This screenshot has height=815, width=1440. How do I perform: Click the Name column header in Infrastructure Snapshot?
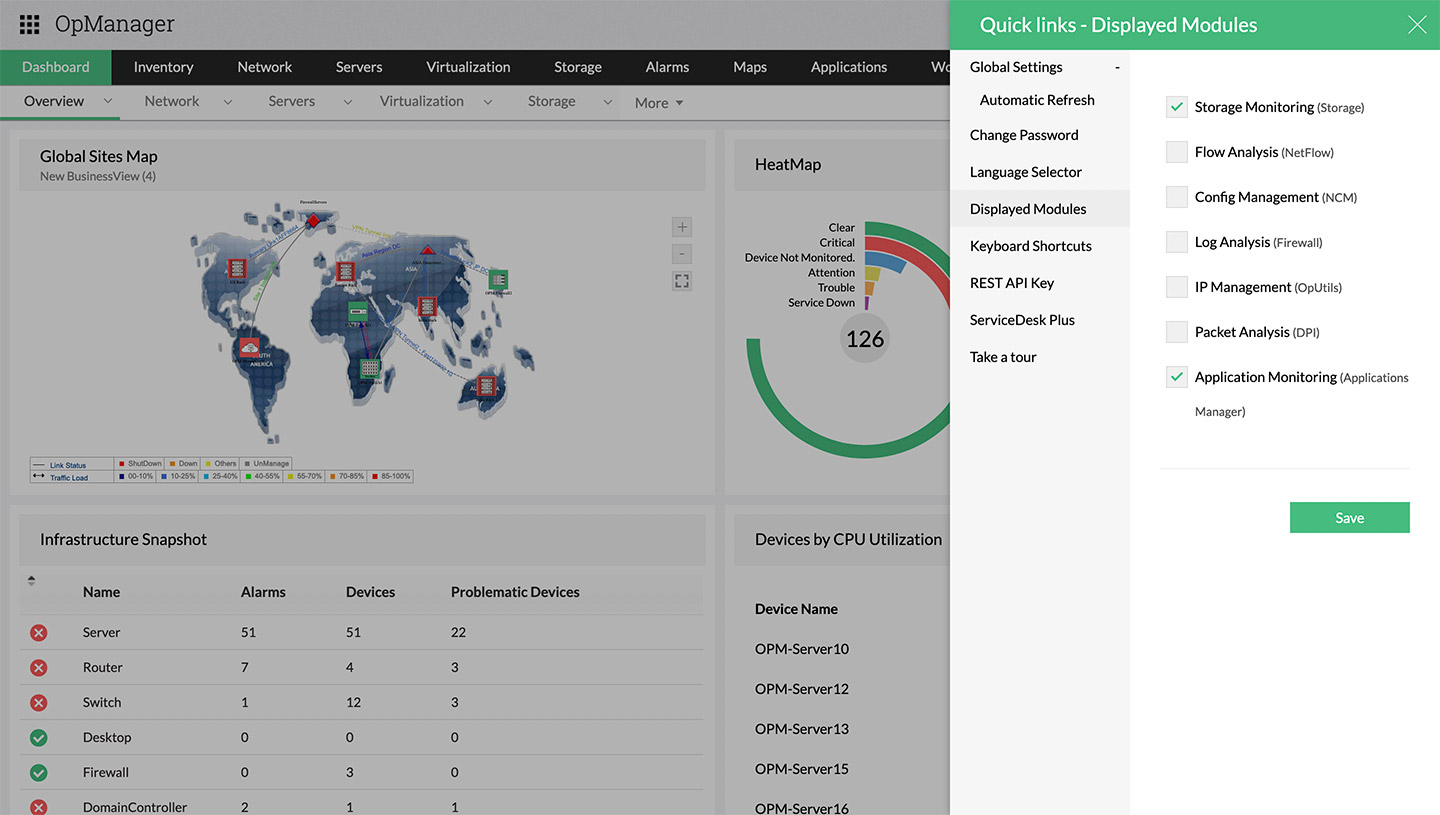(x=101, y=592)
